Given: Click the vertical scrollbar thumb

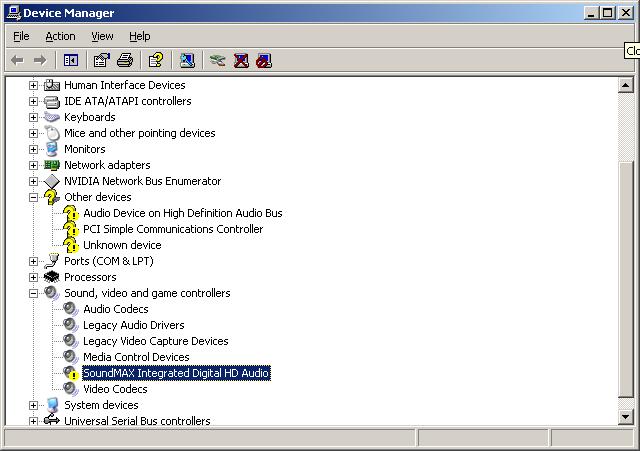Looking at the screenshot, I should 625,280.
